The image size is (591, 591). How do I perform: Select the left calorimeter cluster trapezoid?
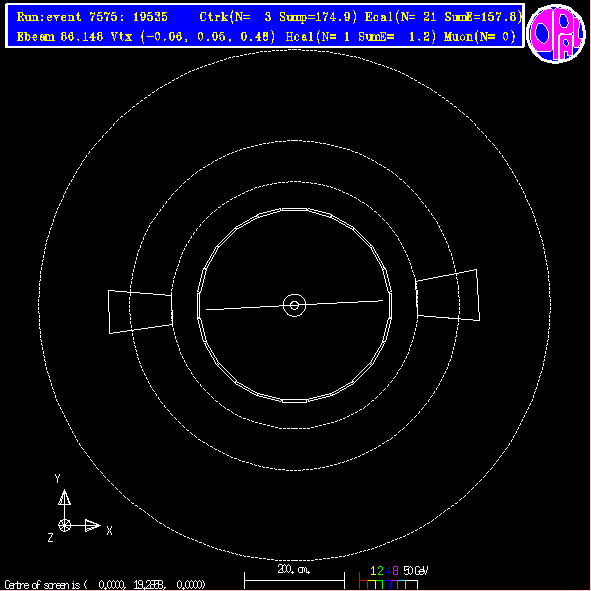[140, 312]
